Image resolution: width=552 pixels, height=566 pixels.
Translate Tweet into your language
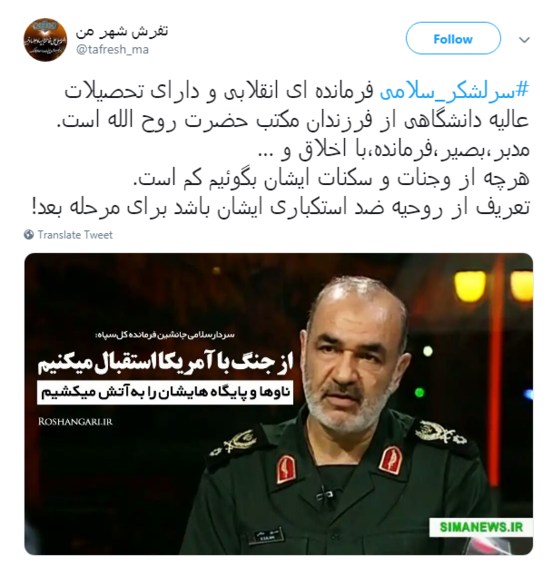pyautogui.click(x=75, y=235)
